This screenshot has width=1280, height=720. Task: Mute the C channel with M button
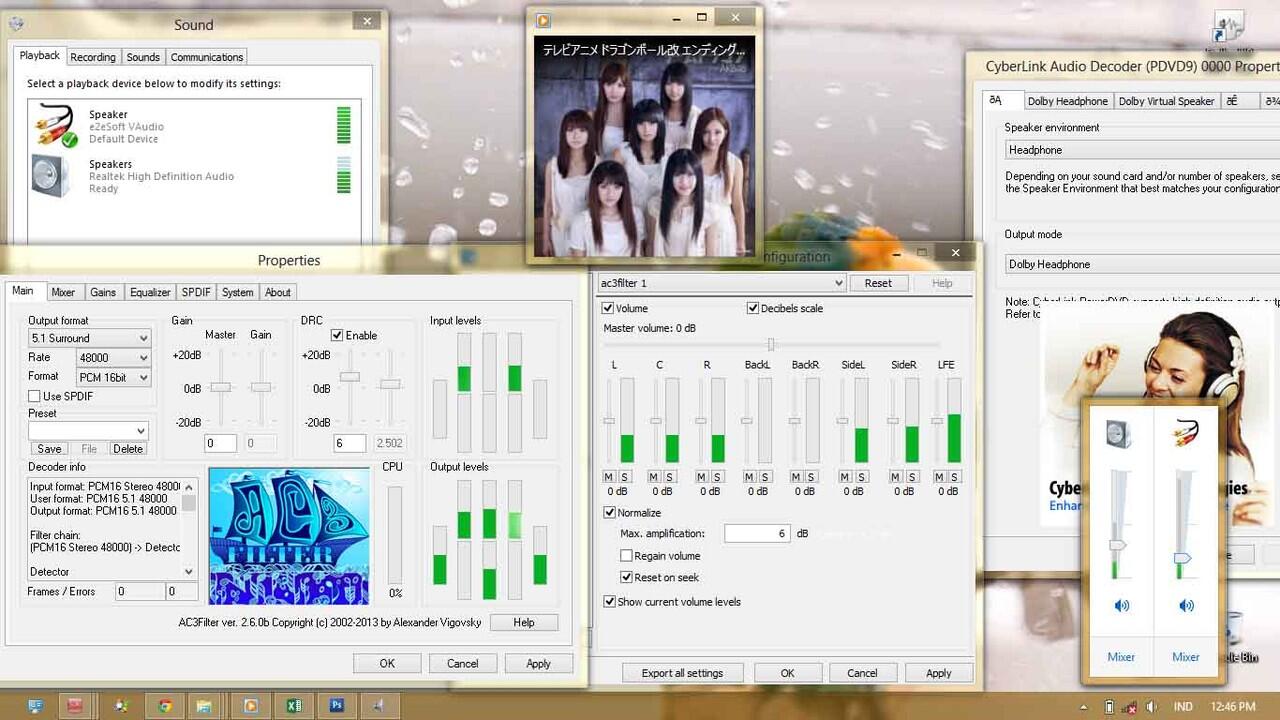coord(654,477)
